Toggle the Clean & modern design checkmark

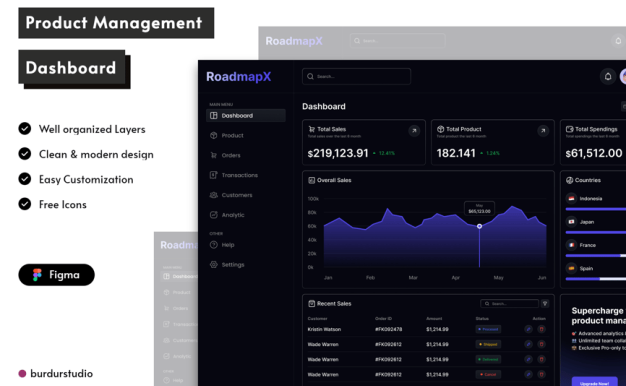[25, 154]
